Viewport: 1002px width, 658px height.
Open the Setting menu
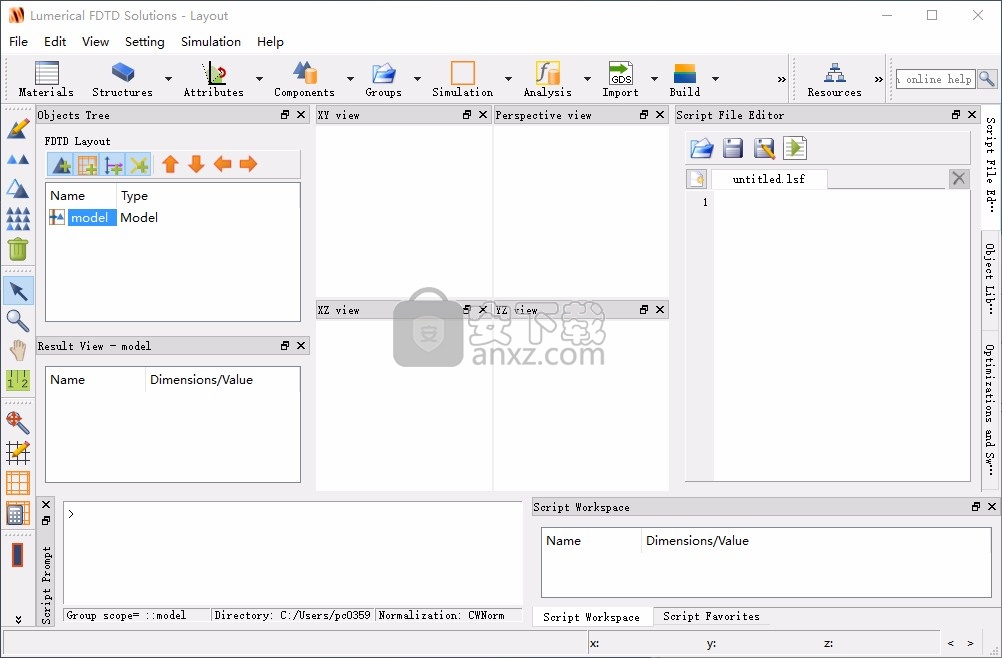tap(144, 42)
